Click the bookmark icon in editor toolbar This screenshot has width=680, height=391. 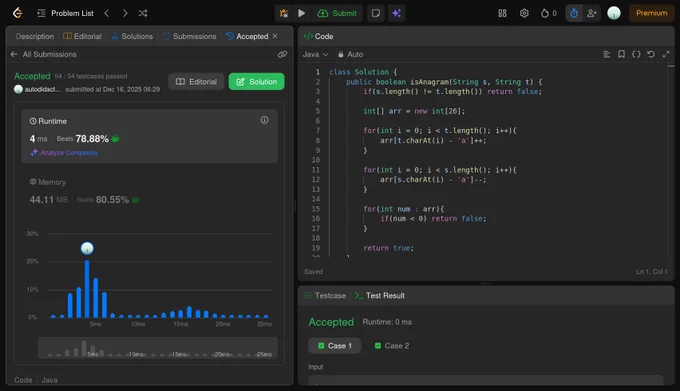click(621, 54)
